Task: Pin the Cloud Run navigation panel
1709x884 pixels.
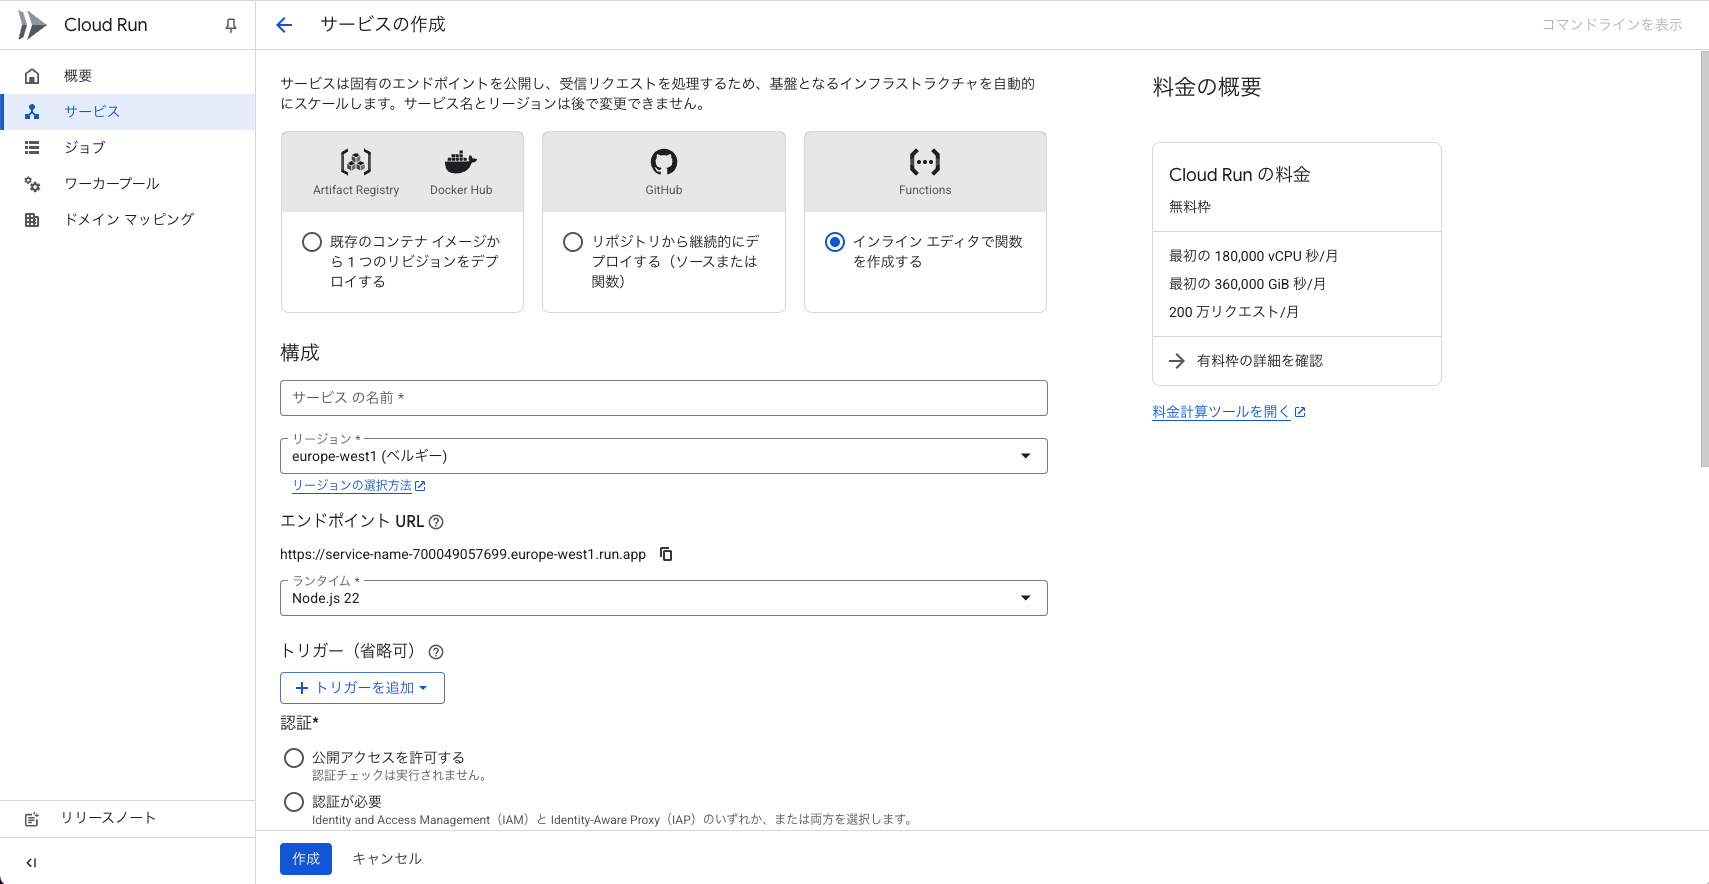Action: [231, 26]
